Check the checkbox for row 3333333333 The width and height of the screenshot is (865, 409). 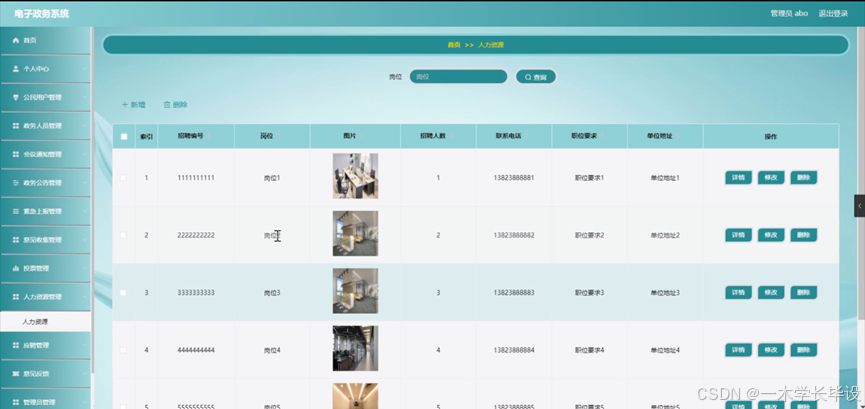coord(124,293)
